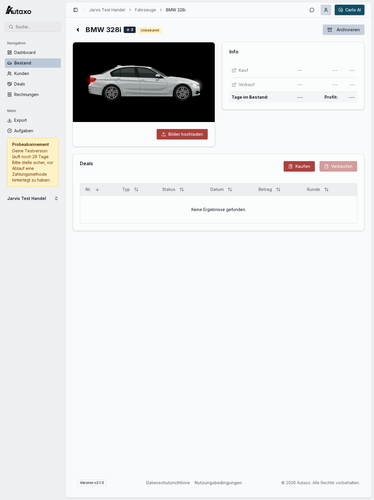The image size is (374, 500).
Task: Click the Dashboard grid icon
Action: [9, 52]
